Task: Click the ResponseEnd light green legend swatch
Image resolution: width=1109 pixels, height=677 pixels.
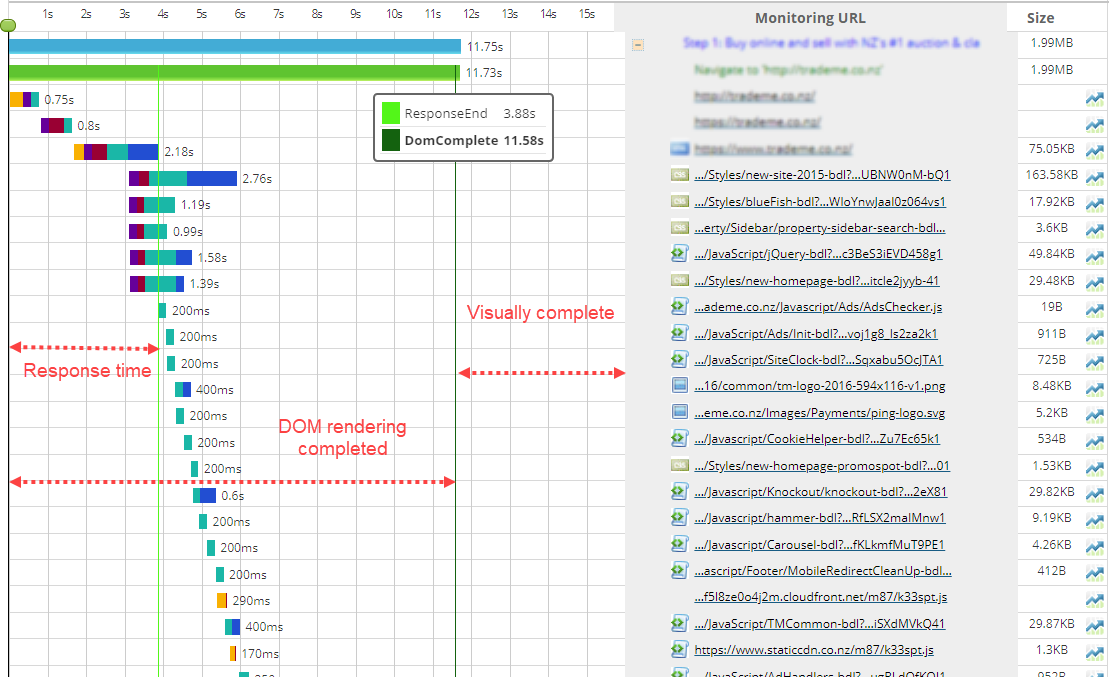Action: [x=390, y=114]
